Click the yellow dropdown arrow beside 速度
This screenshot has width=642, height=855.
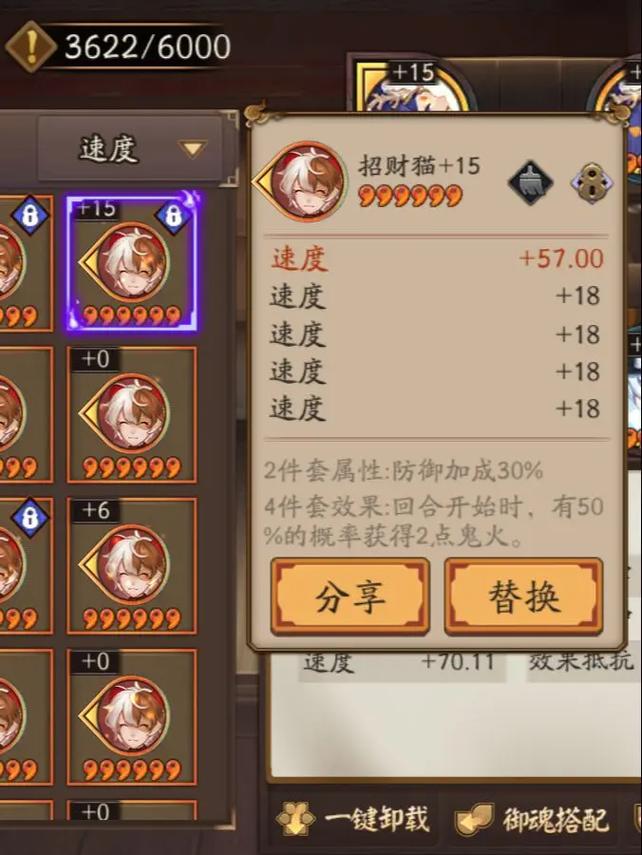pyautogui.click(x=193, y=148)
